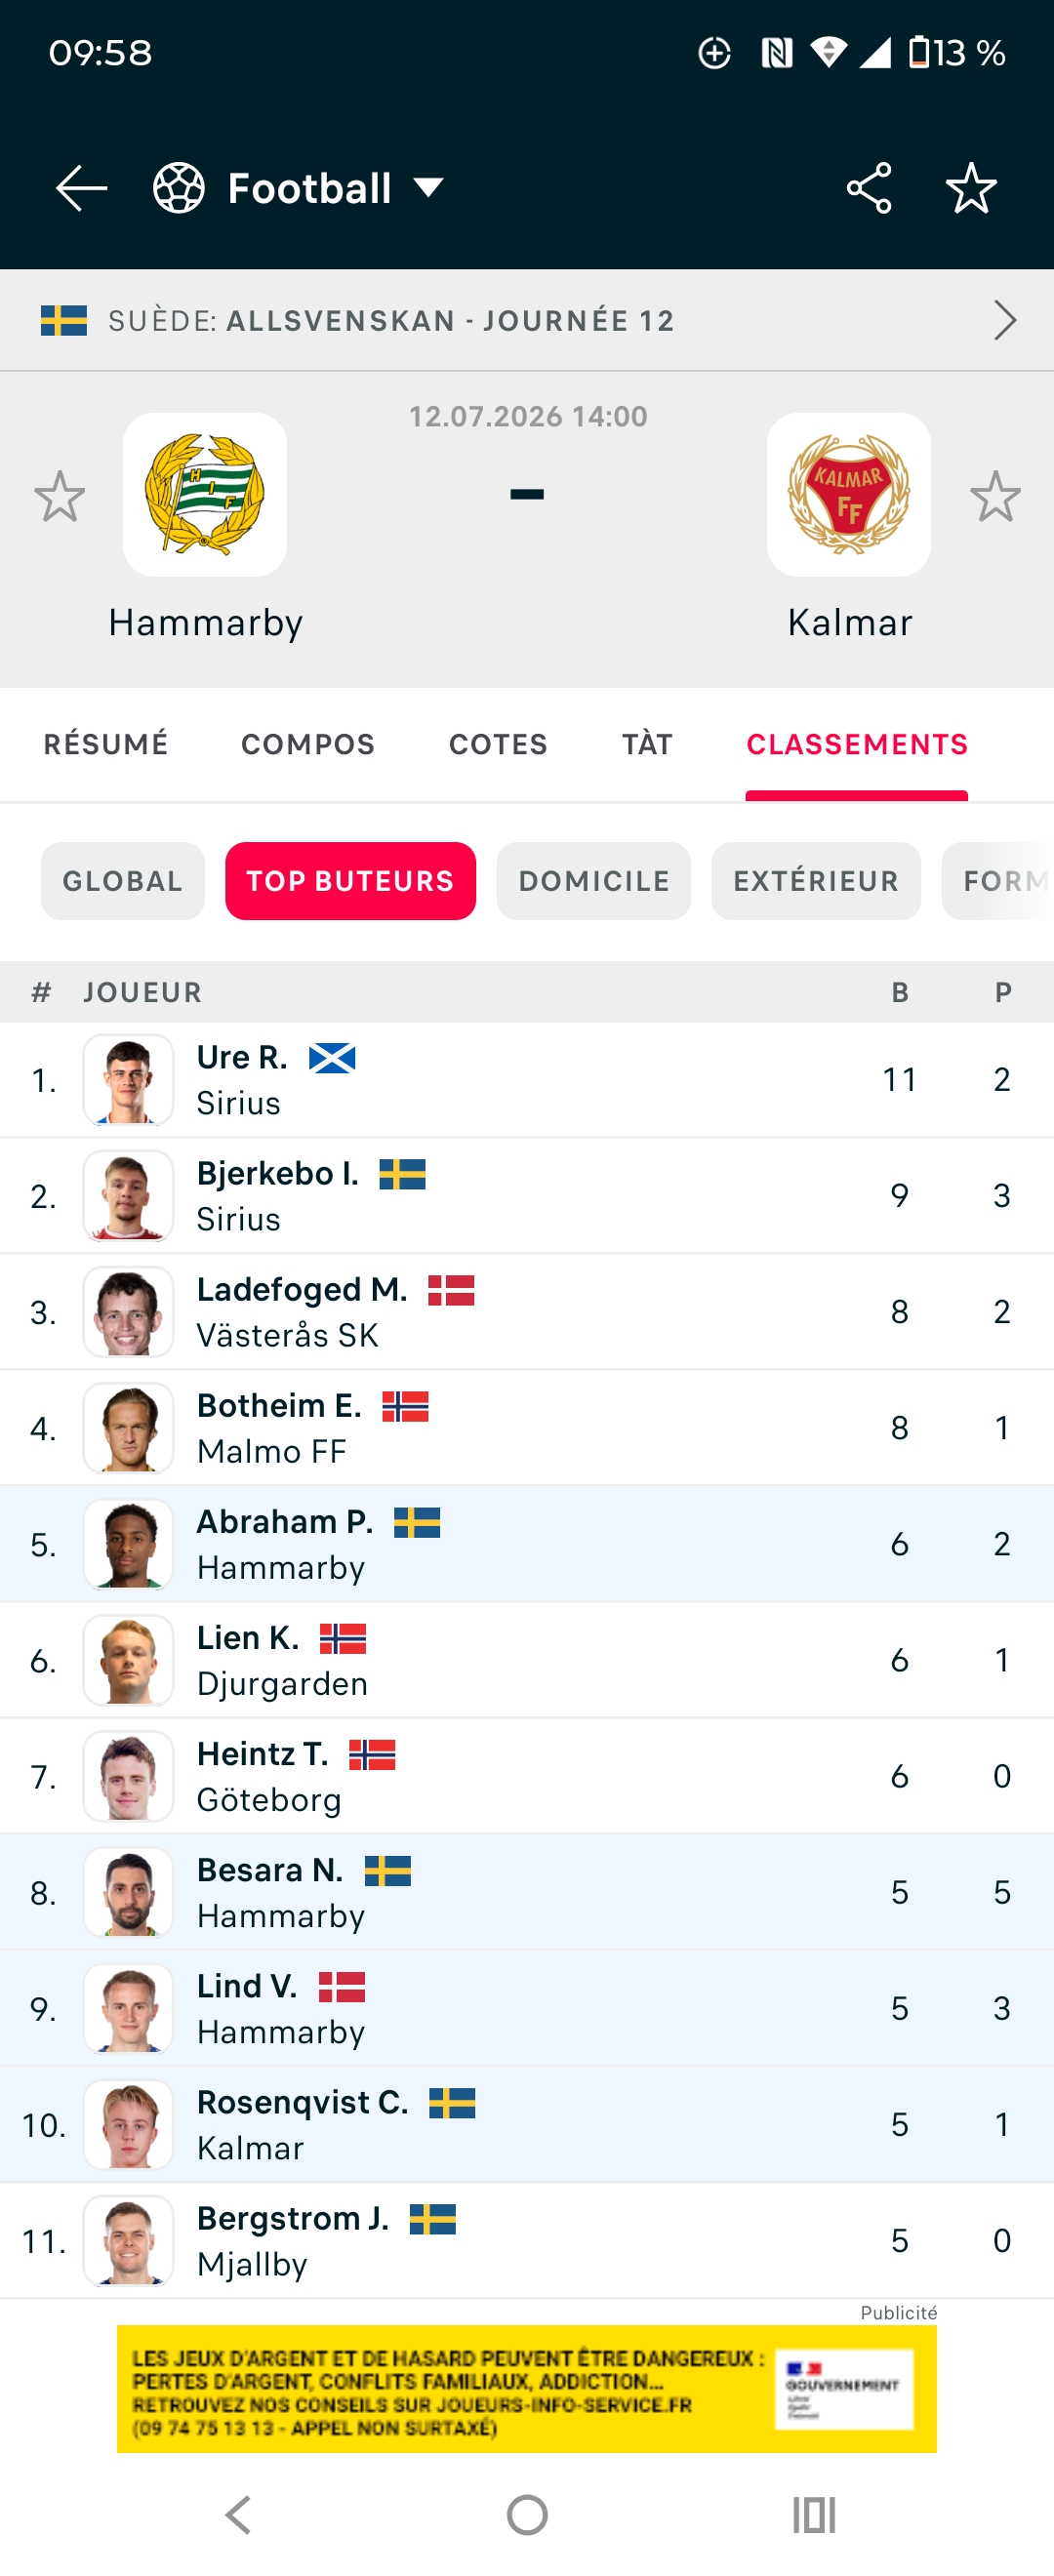The image size is (1054, 2576).
Task: Open the Cotes tab
Action: click(498, 744)
